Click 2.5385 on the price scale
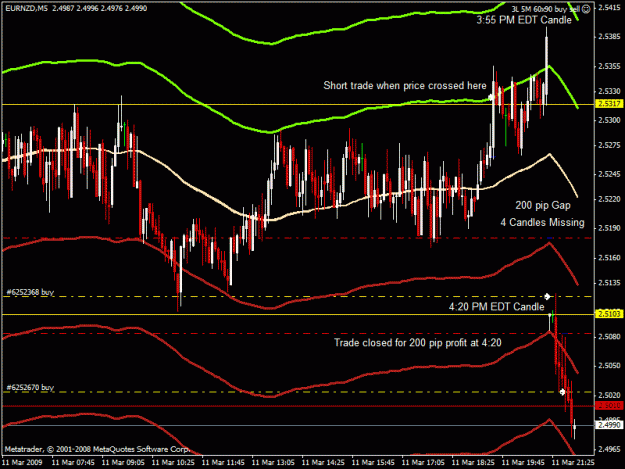 609,37
